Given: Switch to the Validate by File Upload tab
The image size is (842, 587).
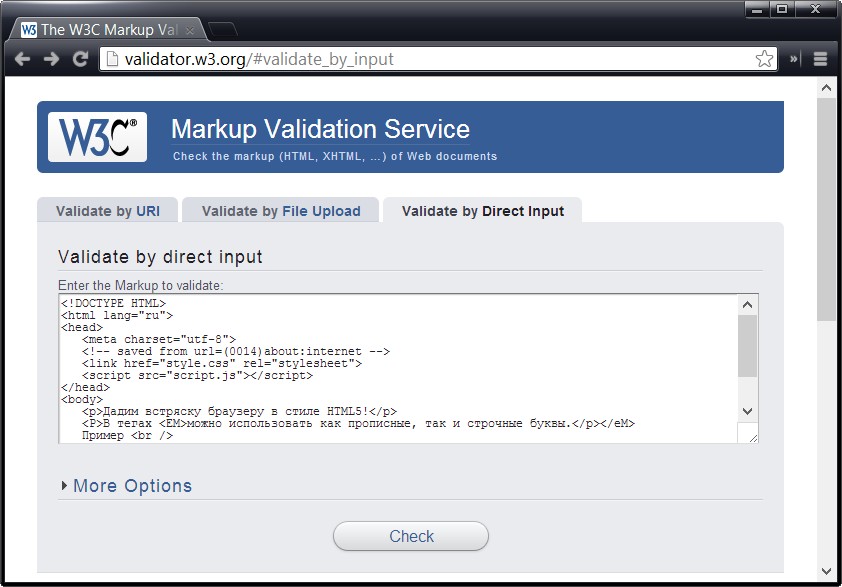Looking at the screenshot, I should (x=281, y=211).
